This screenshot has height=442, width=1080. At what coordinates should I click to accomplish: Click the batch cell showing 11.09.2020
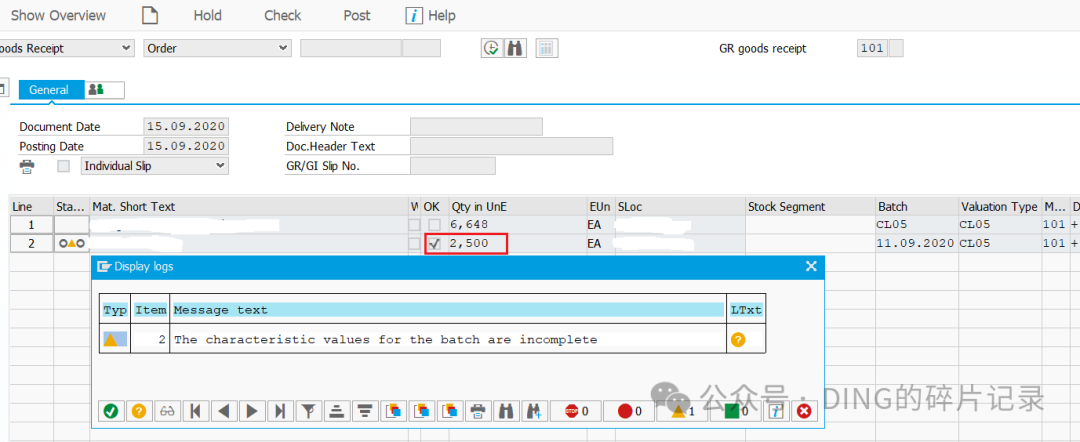pyautogui.click(x=915, y=243)
